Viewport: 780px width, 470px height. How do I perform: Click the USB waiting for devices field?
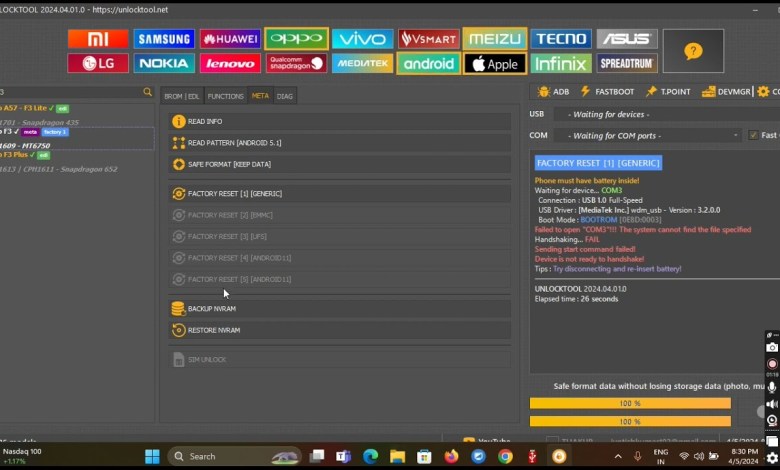(667, 114)
